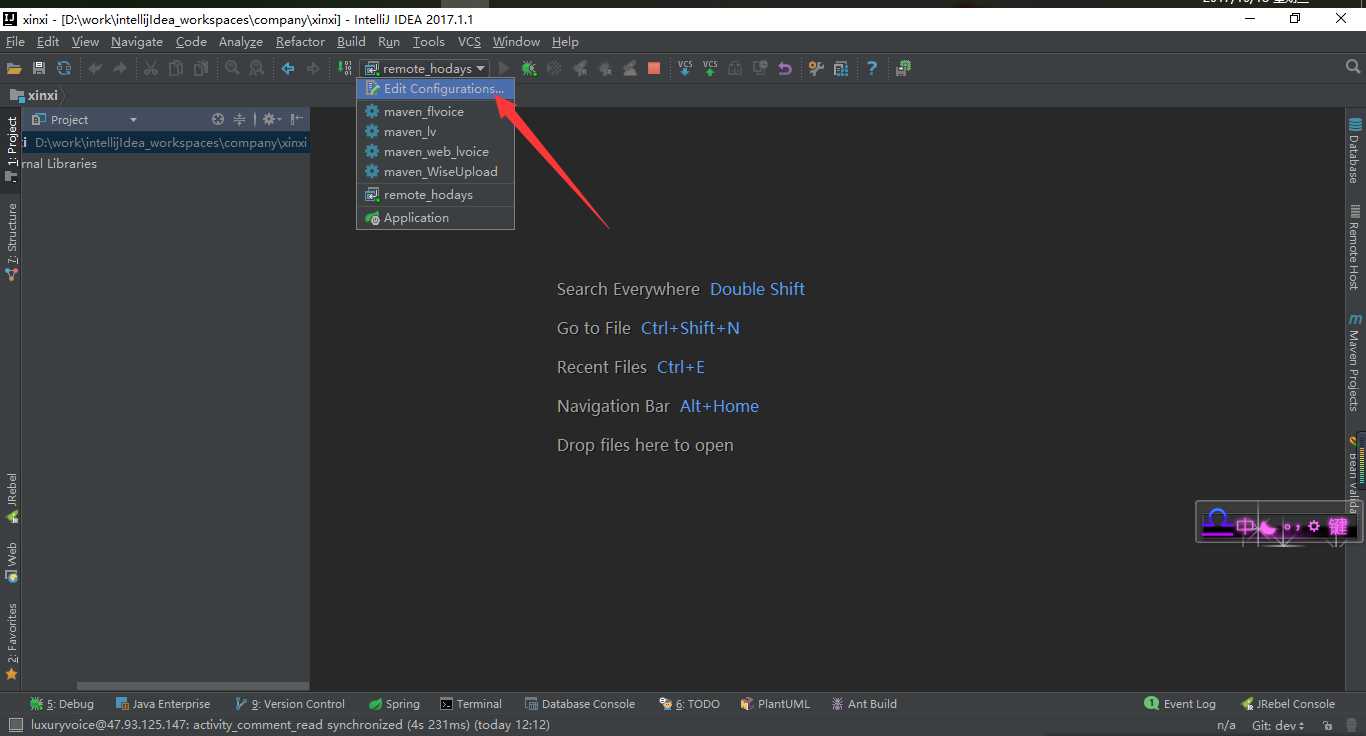Open the PlantUML tool window

(775, 704)
